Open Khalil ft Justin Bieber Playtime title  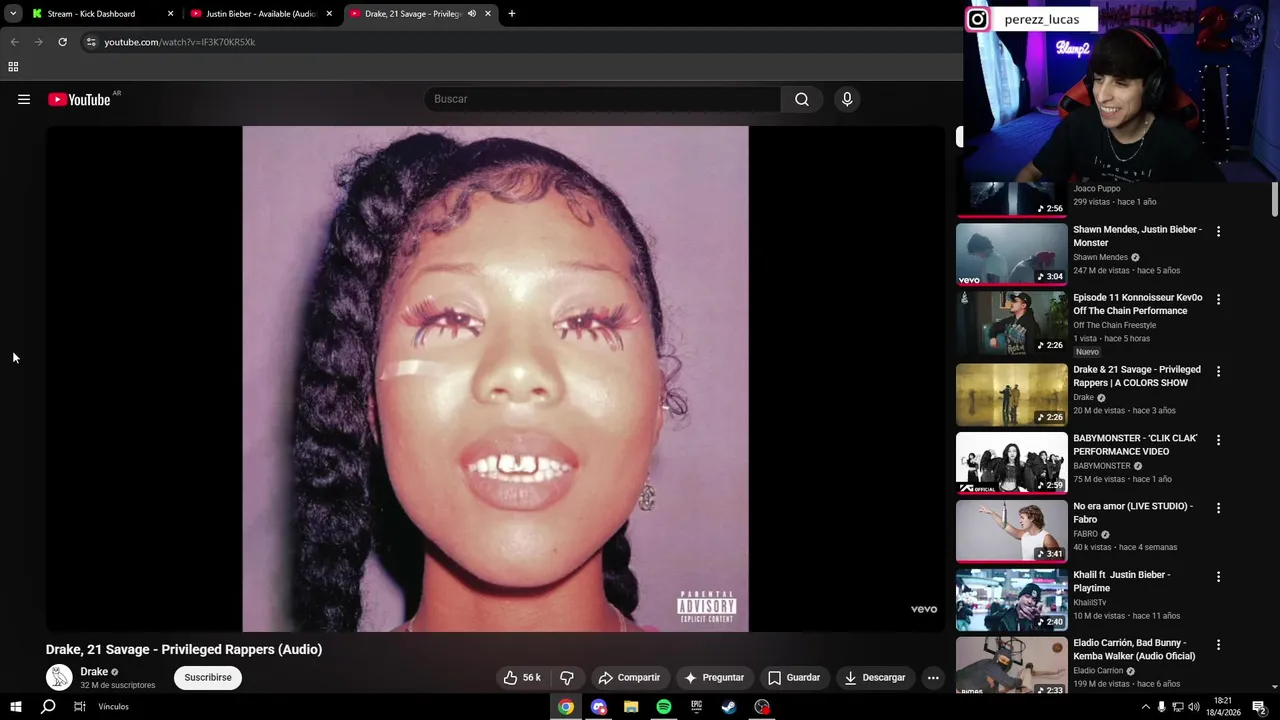(1121, 581)
